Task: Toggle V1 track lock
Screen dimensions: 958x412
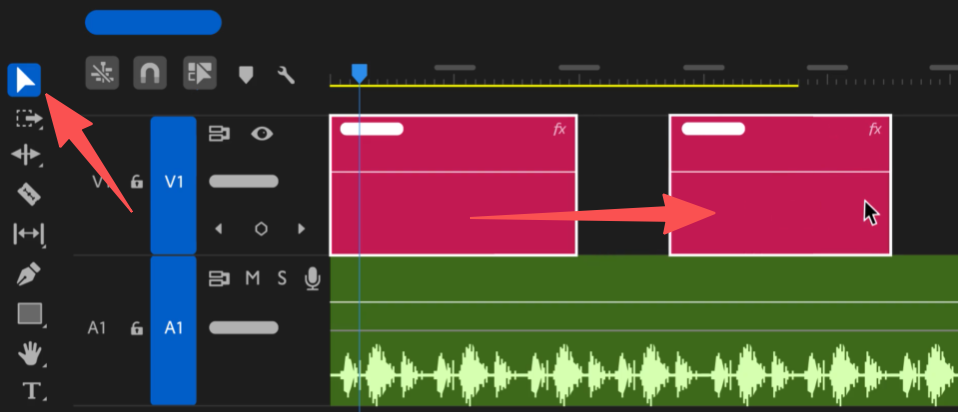Action: 137,182
